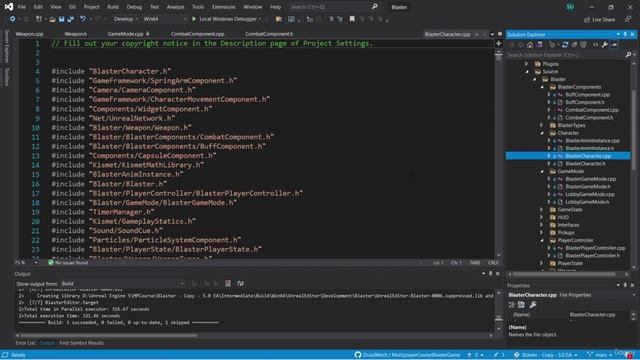Click the Alphabetical sort icon in Properties panel
The image size is (640, 360).
521,304
